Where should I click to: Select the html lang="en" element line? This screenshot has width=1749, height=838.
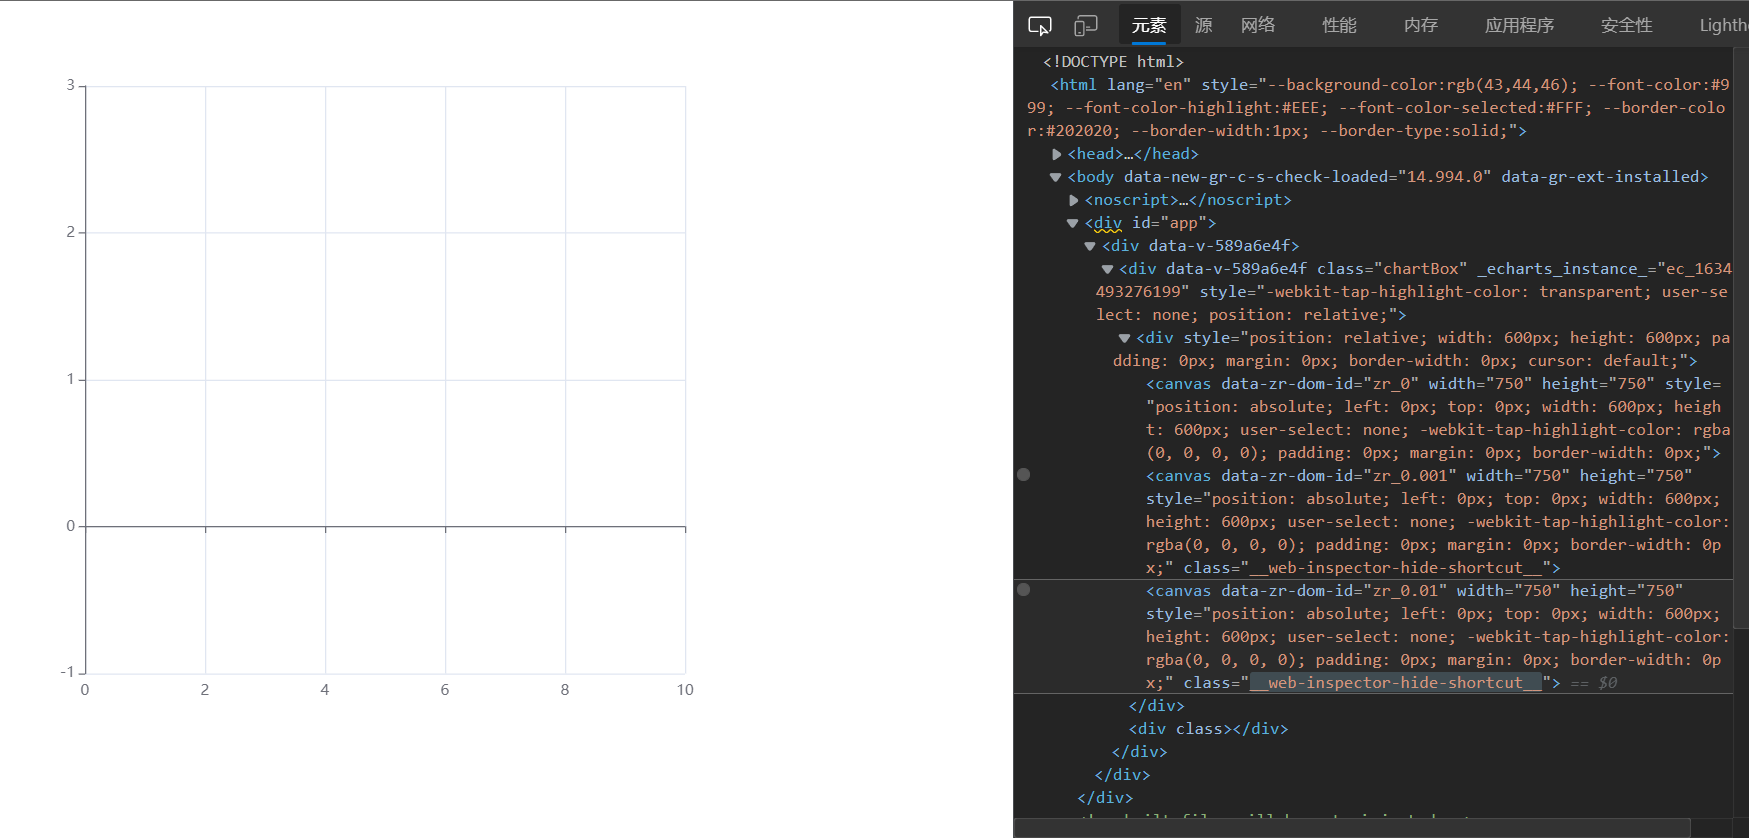pyautogui.click(x=1378, y=108)
